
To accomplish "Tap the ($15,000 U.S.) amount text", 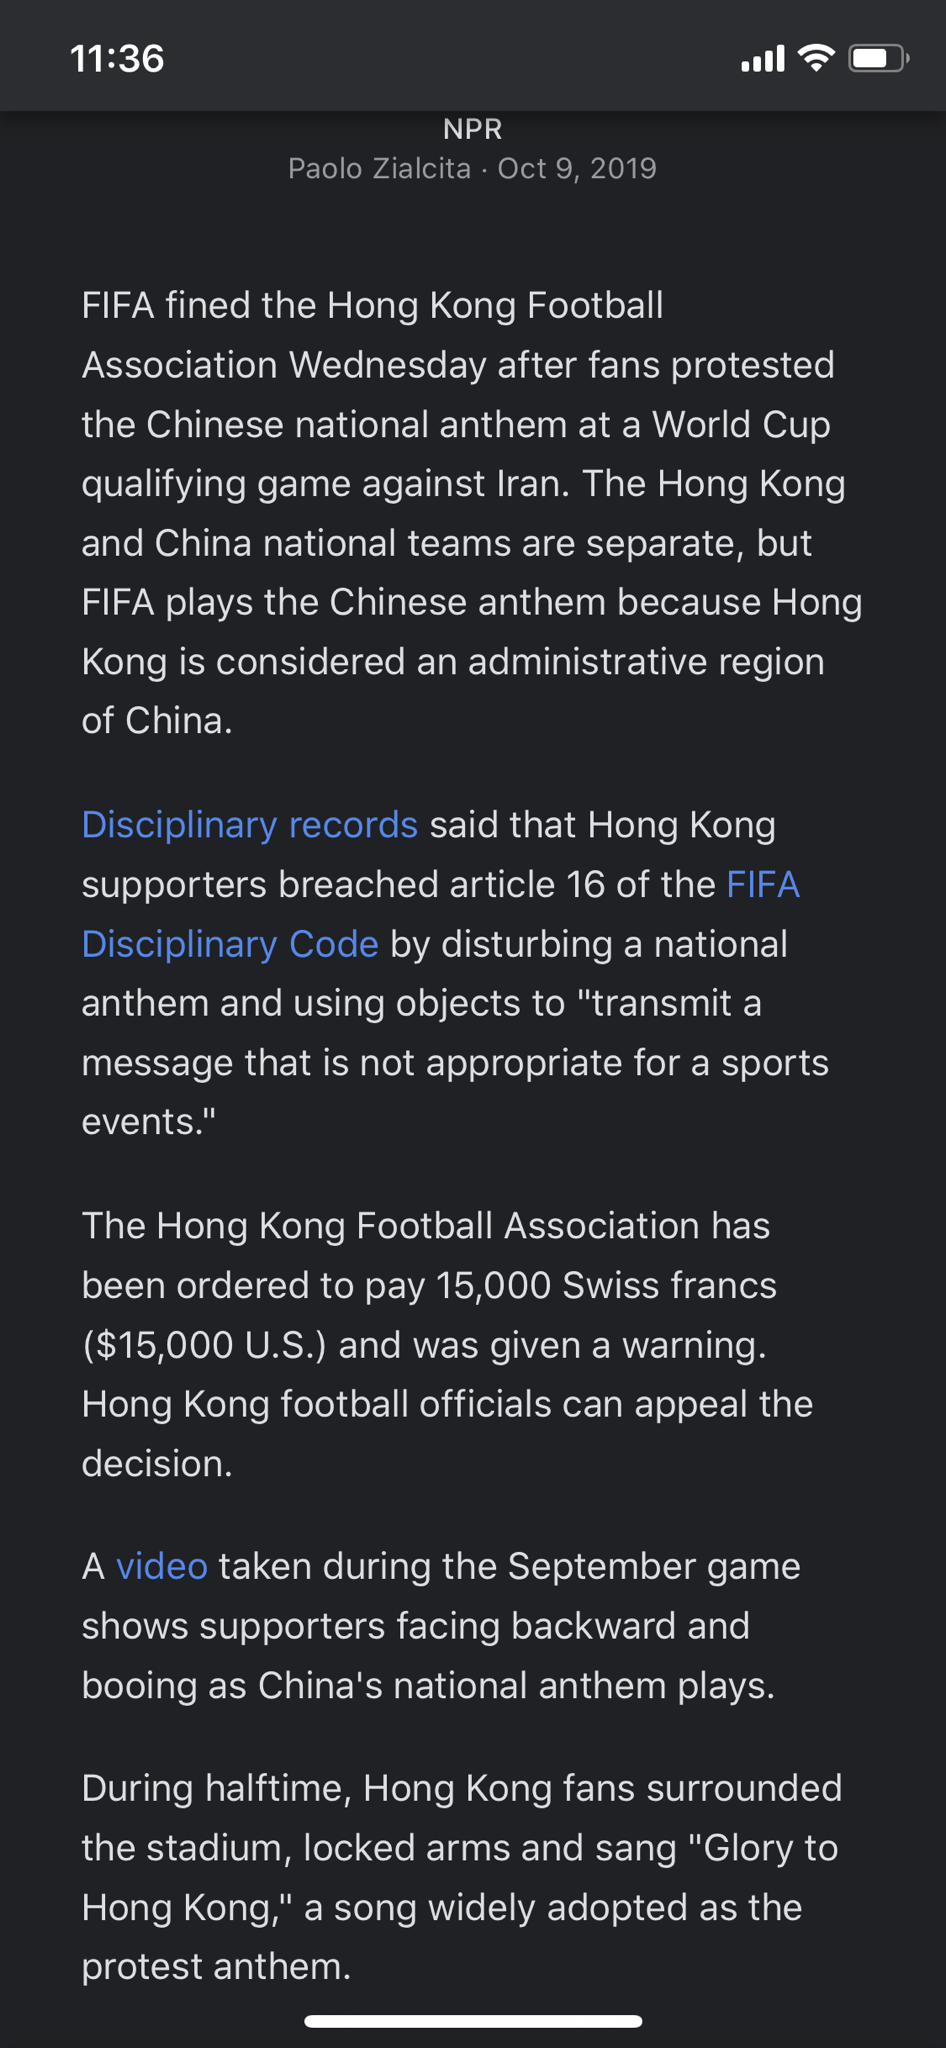I will pos(204,1345).
